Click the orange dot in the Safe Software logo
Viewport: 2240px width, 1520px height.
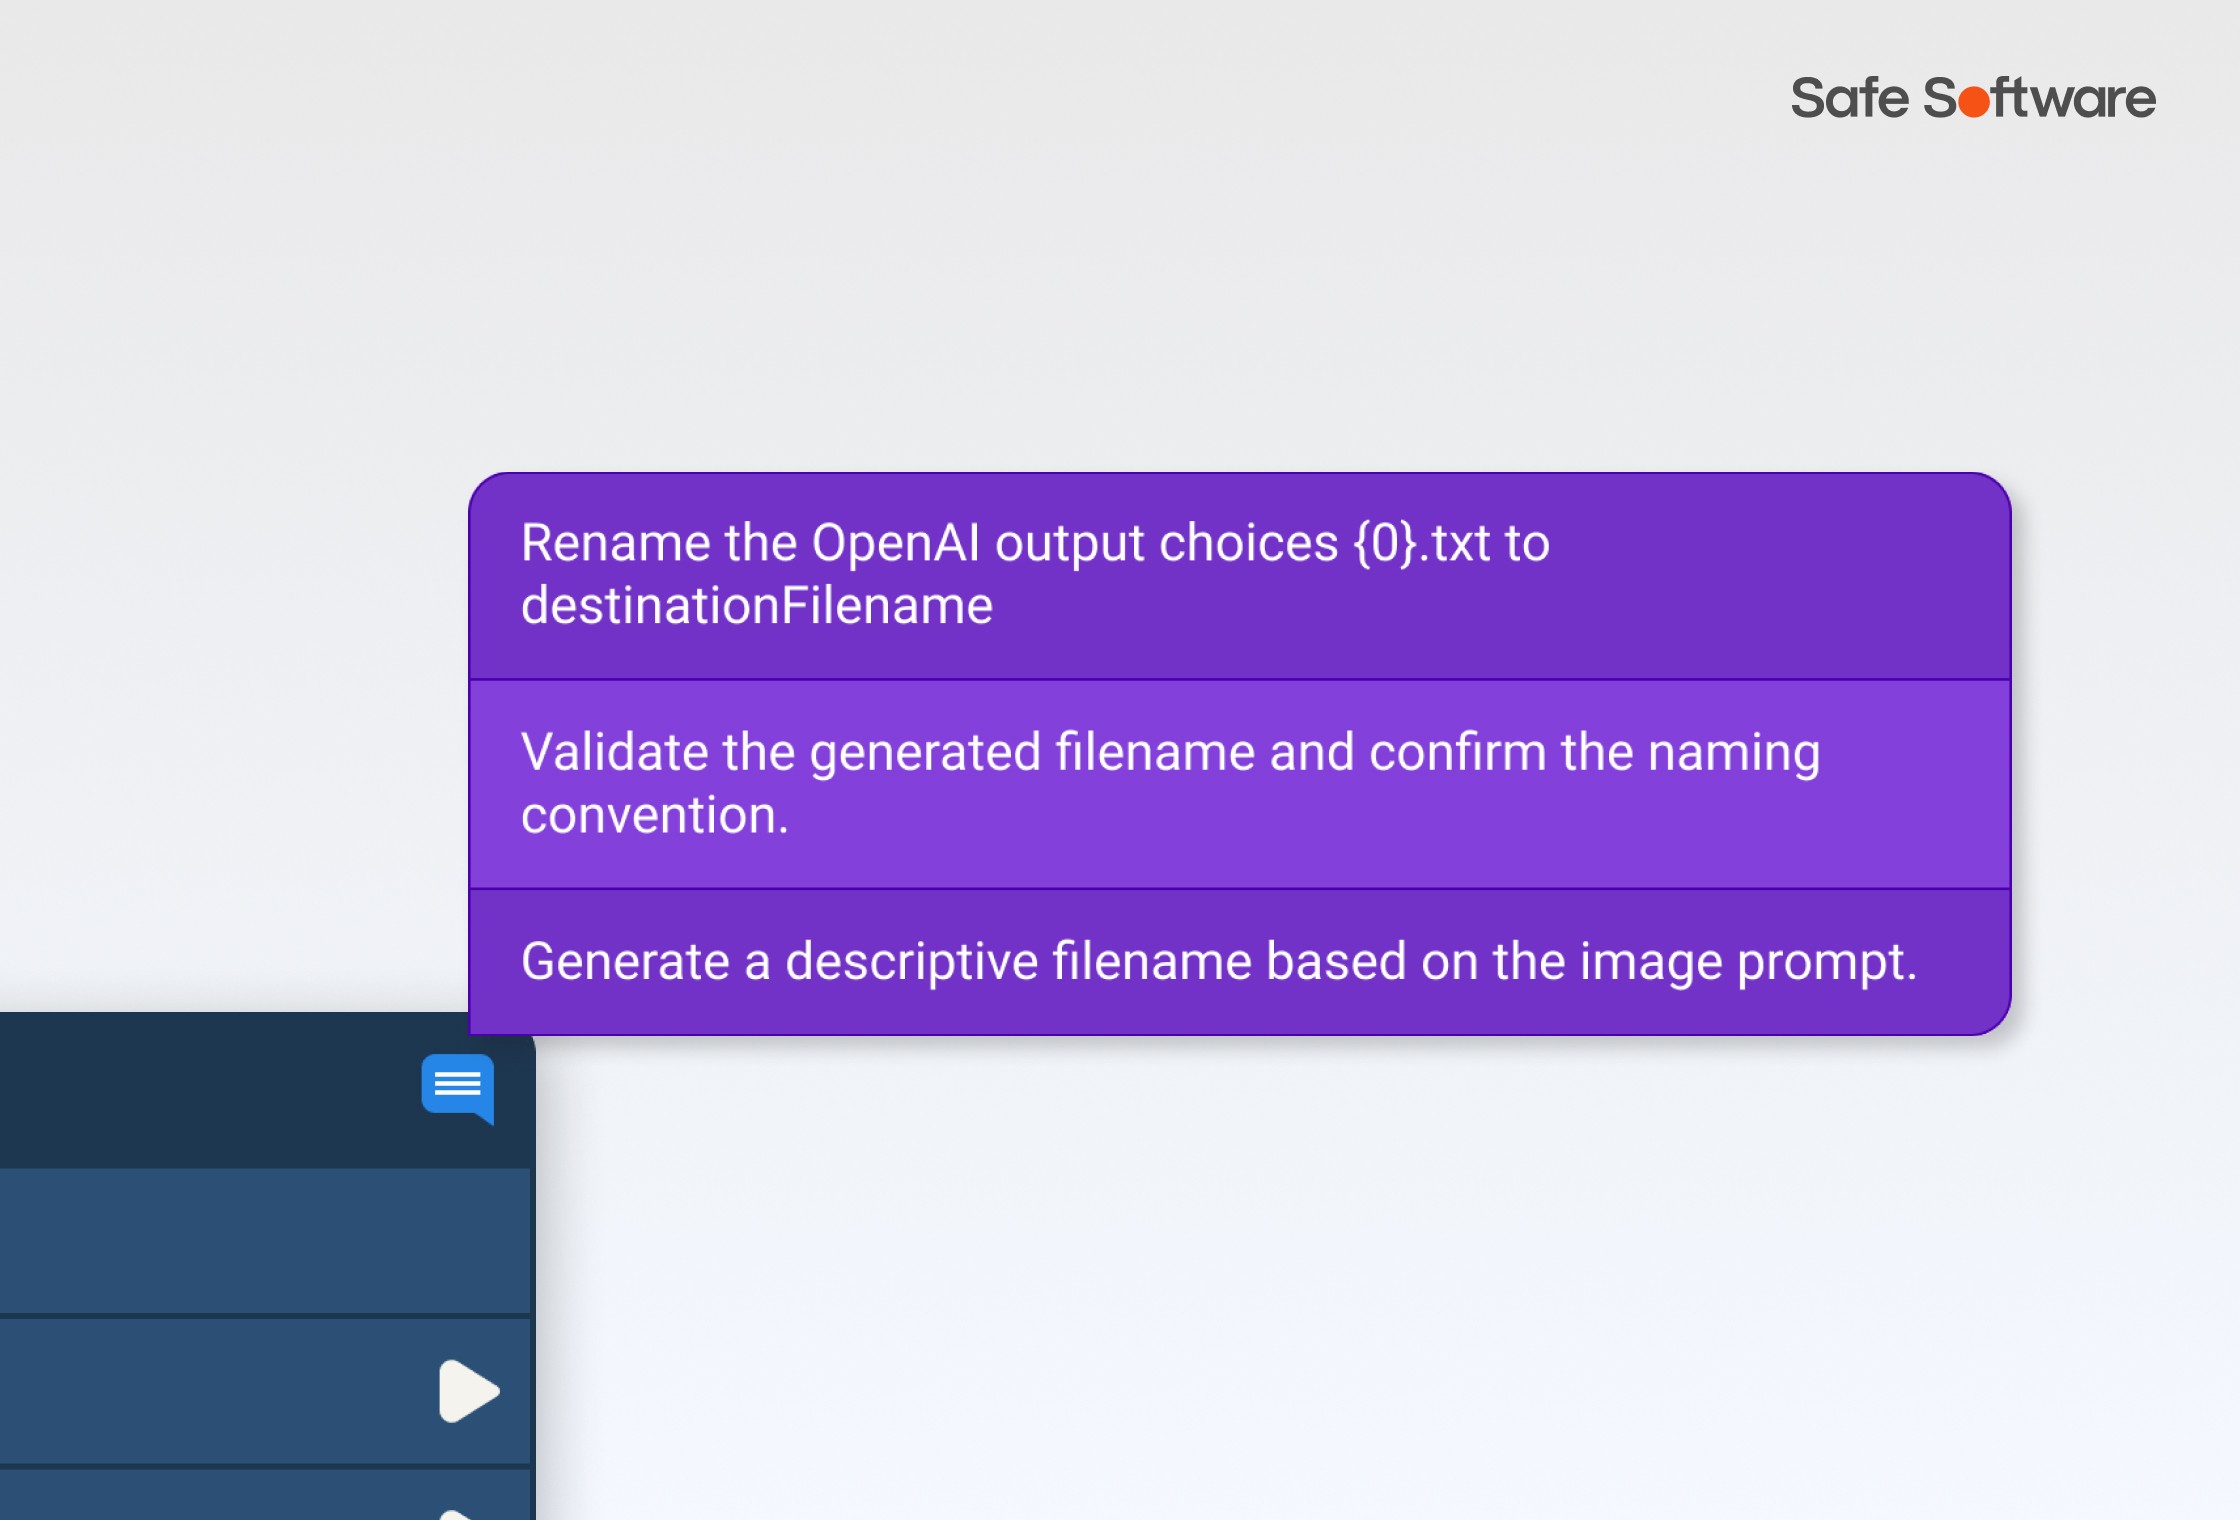[x=1973, y=103]
